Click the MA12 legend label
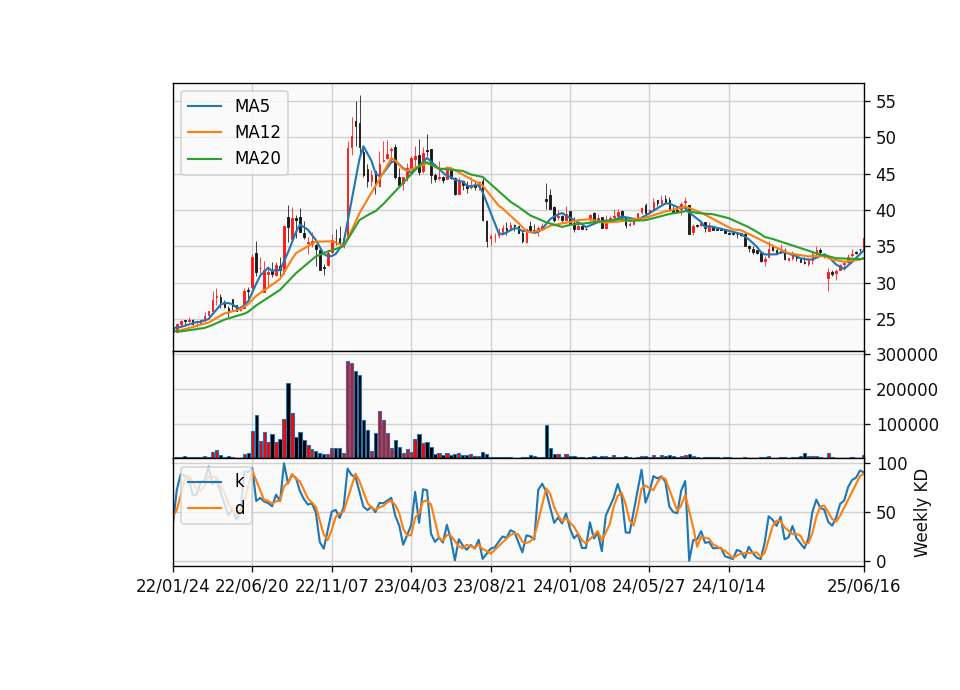 click(257, 132)
